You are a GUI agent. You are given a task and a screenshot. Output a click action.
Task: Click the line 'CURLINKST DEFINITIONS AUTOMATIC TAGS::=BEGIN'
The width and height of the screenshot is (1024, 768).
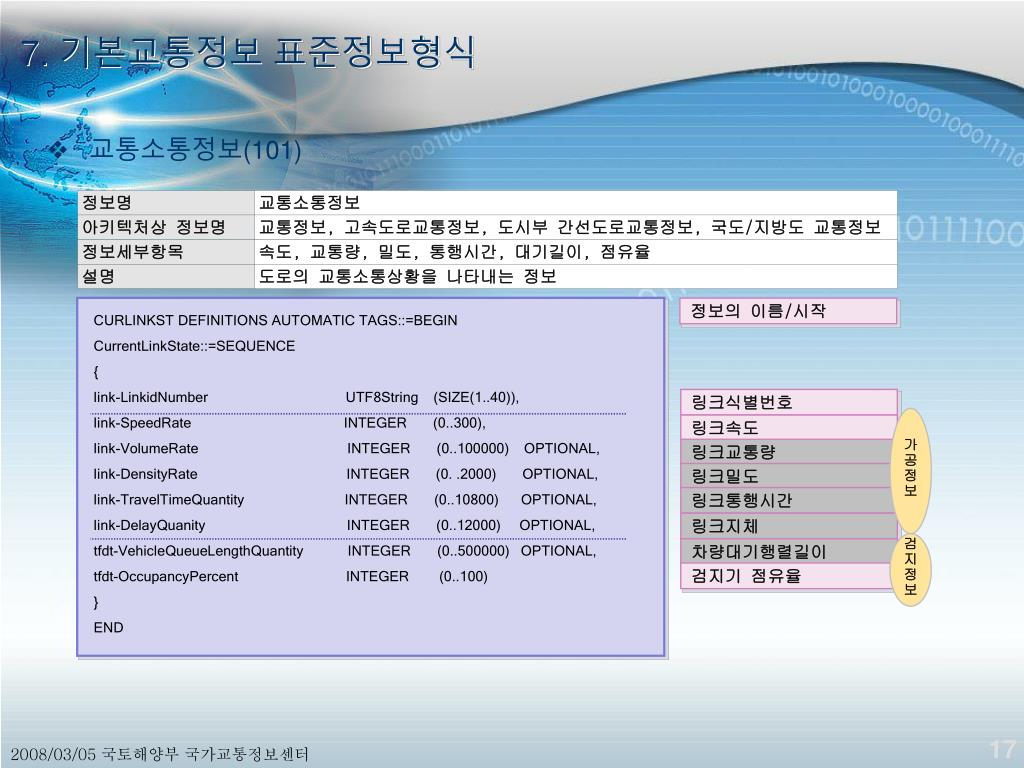[275, 321]
